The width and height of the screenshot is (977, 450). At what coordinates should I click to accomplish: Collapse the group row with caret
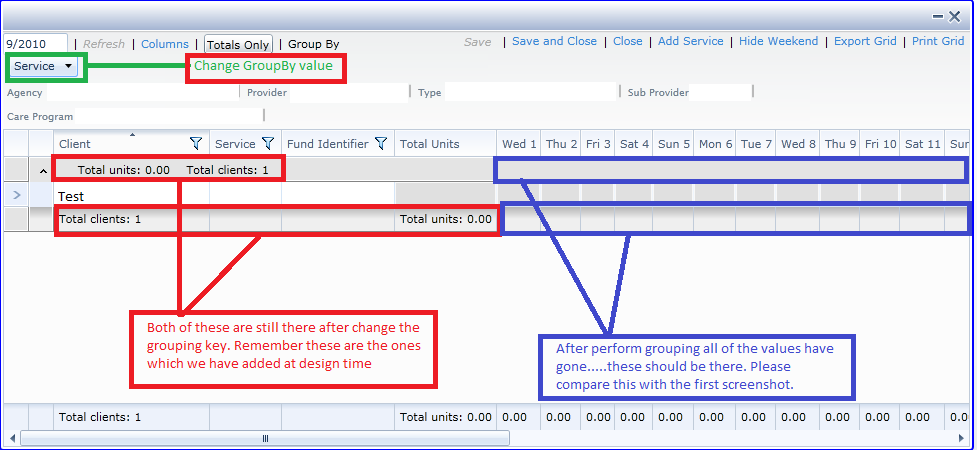pyautogui.click(x=42, y=170)
